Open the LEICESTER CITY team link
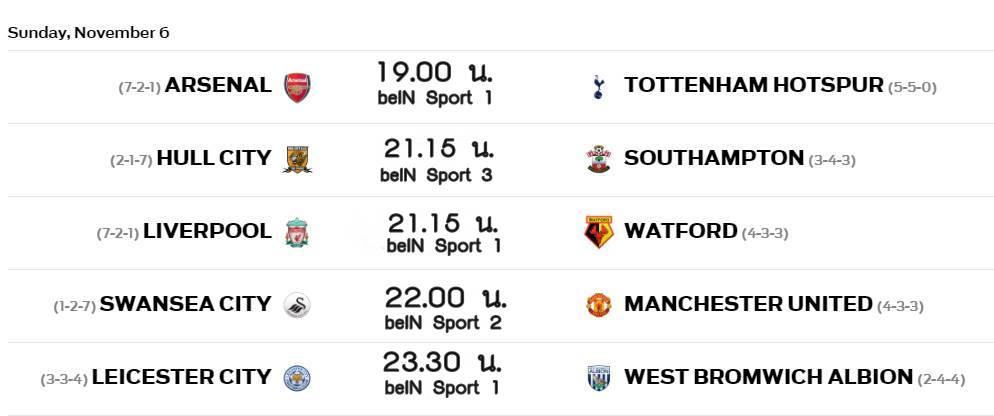This screenshot has height=416, width=994. 181,377
